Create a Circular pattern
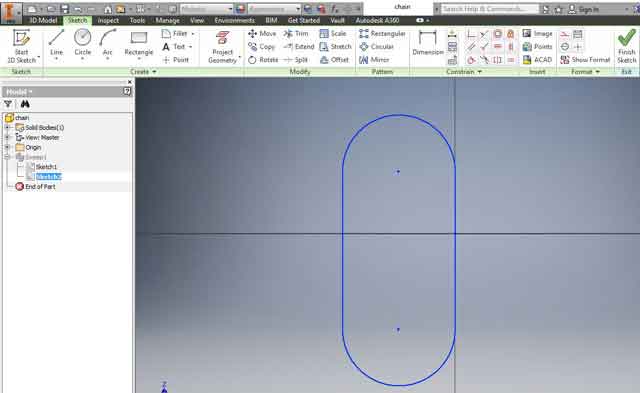Image resolution: width=640 pixels, height=393 pixels. pyautogui.click(x=376, y=47)
